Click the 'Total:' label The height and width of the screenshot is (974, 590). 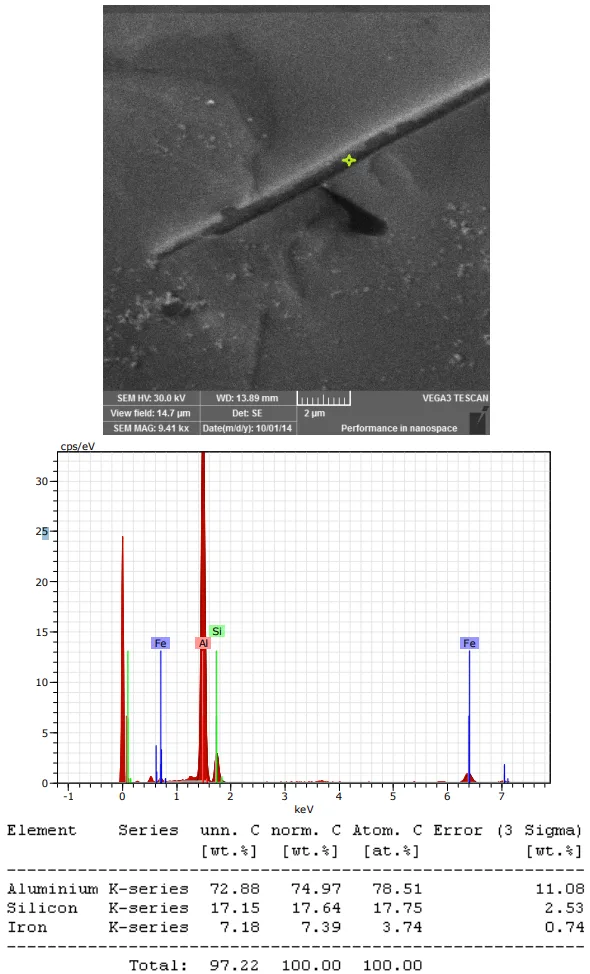click(x=158, y=965)
